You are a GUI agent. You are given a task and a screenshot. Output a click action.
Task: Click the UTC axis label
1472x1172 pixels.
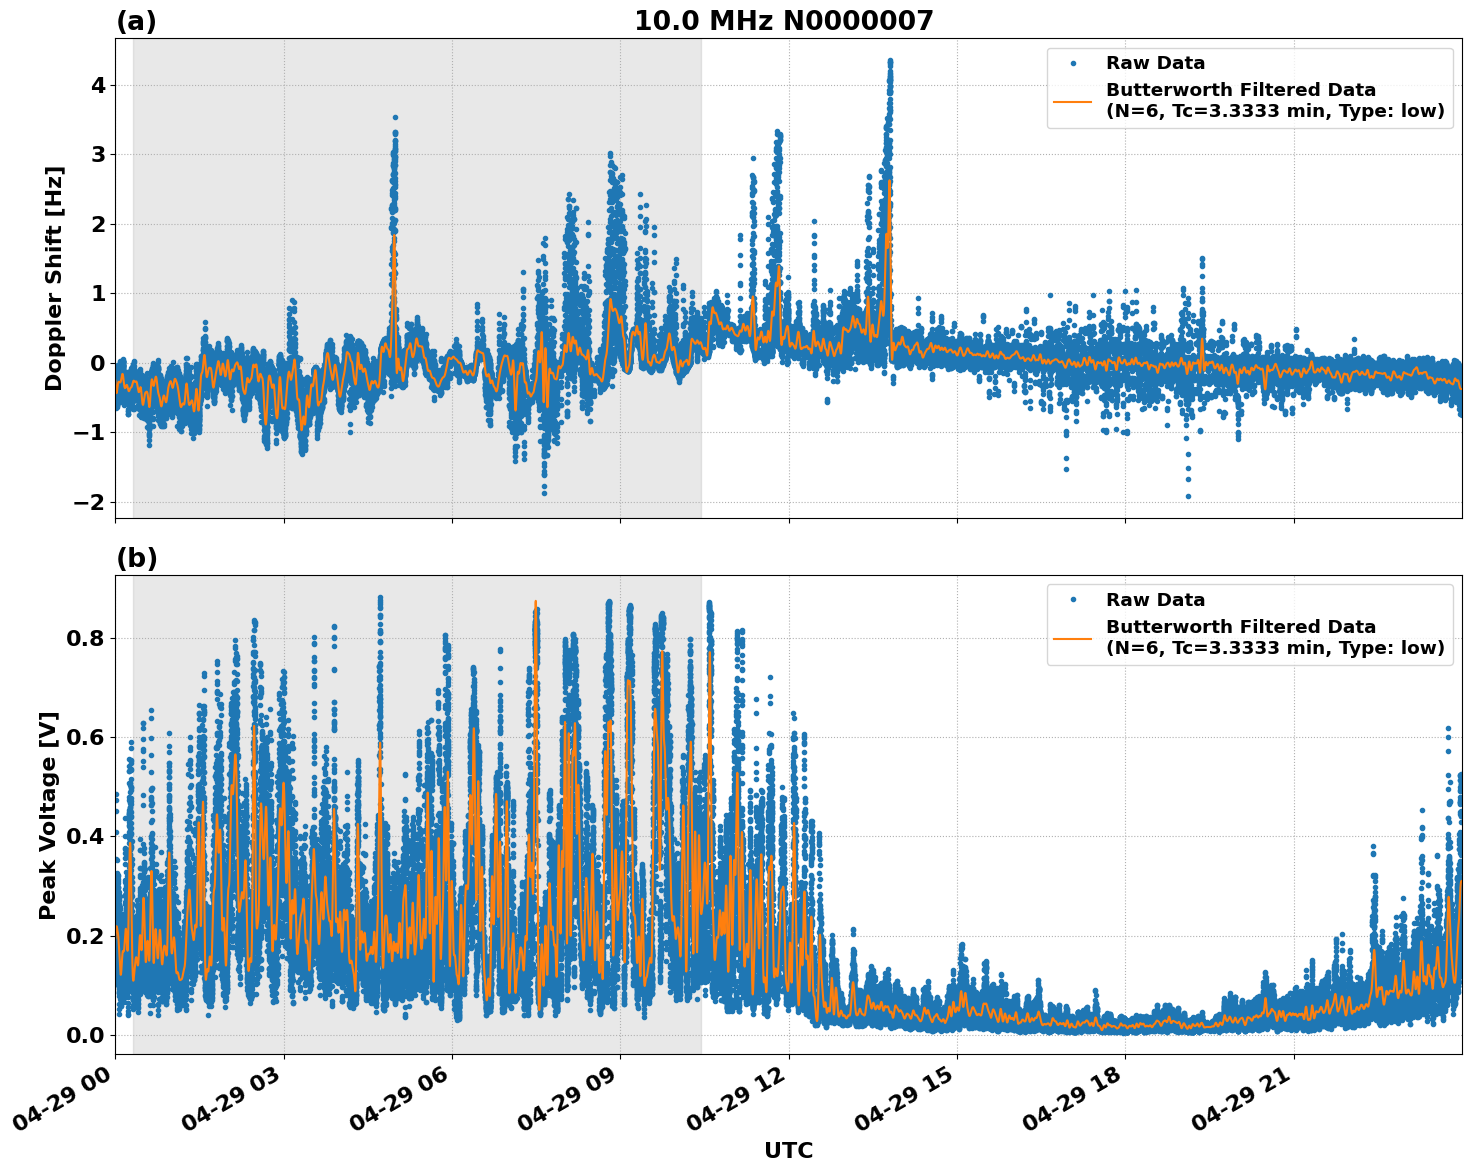pyautogui.click(x=789, y=1151)
